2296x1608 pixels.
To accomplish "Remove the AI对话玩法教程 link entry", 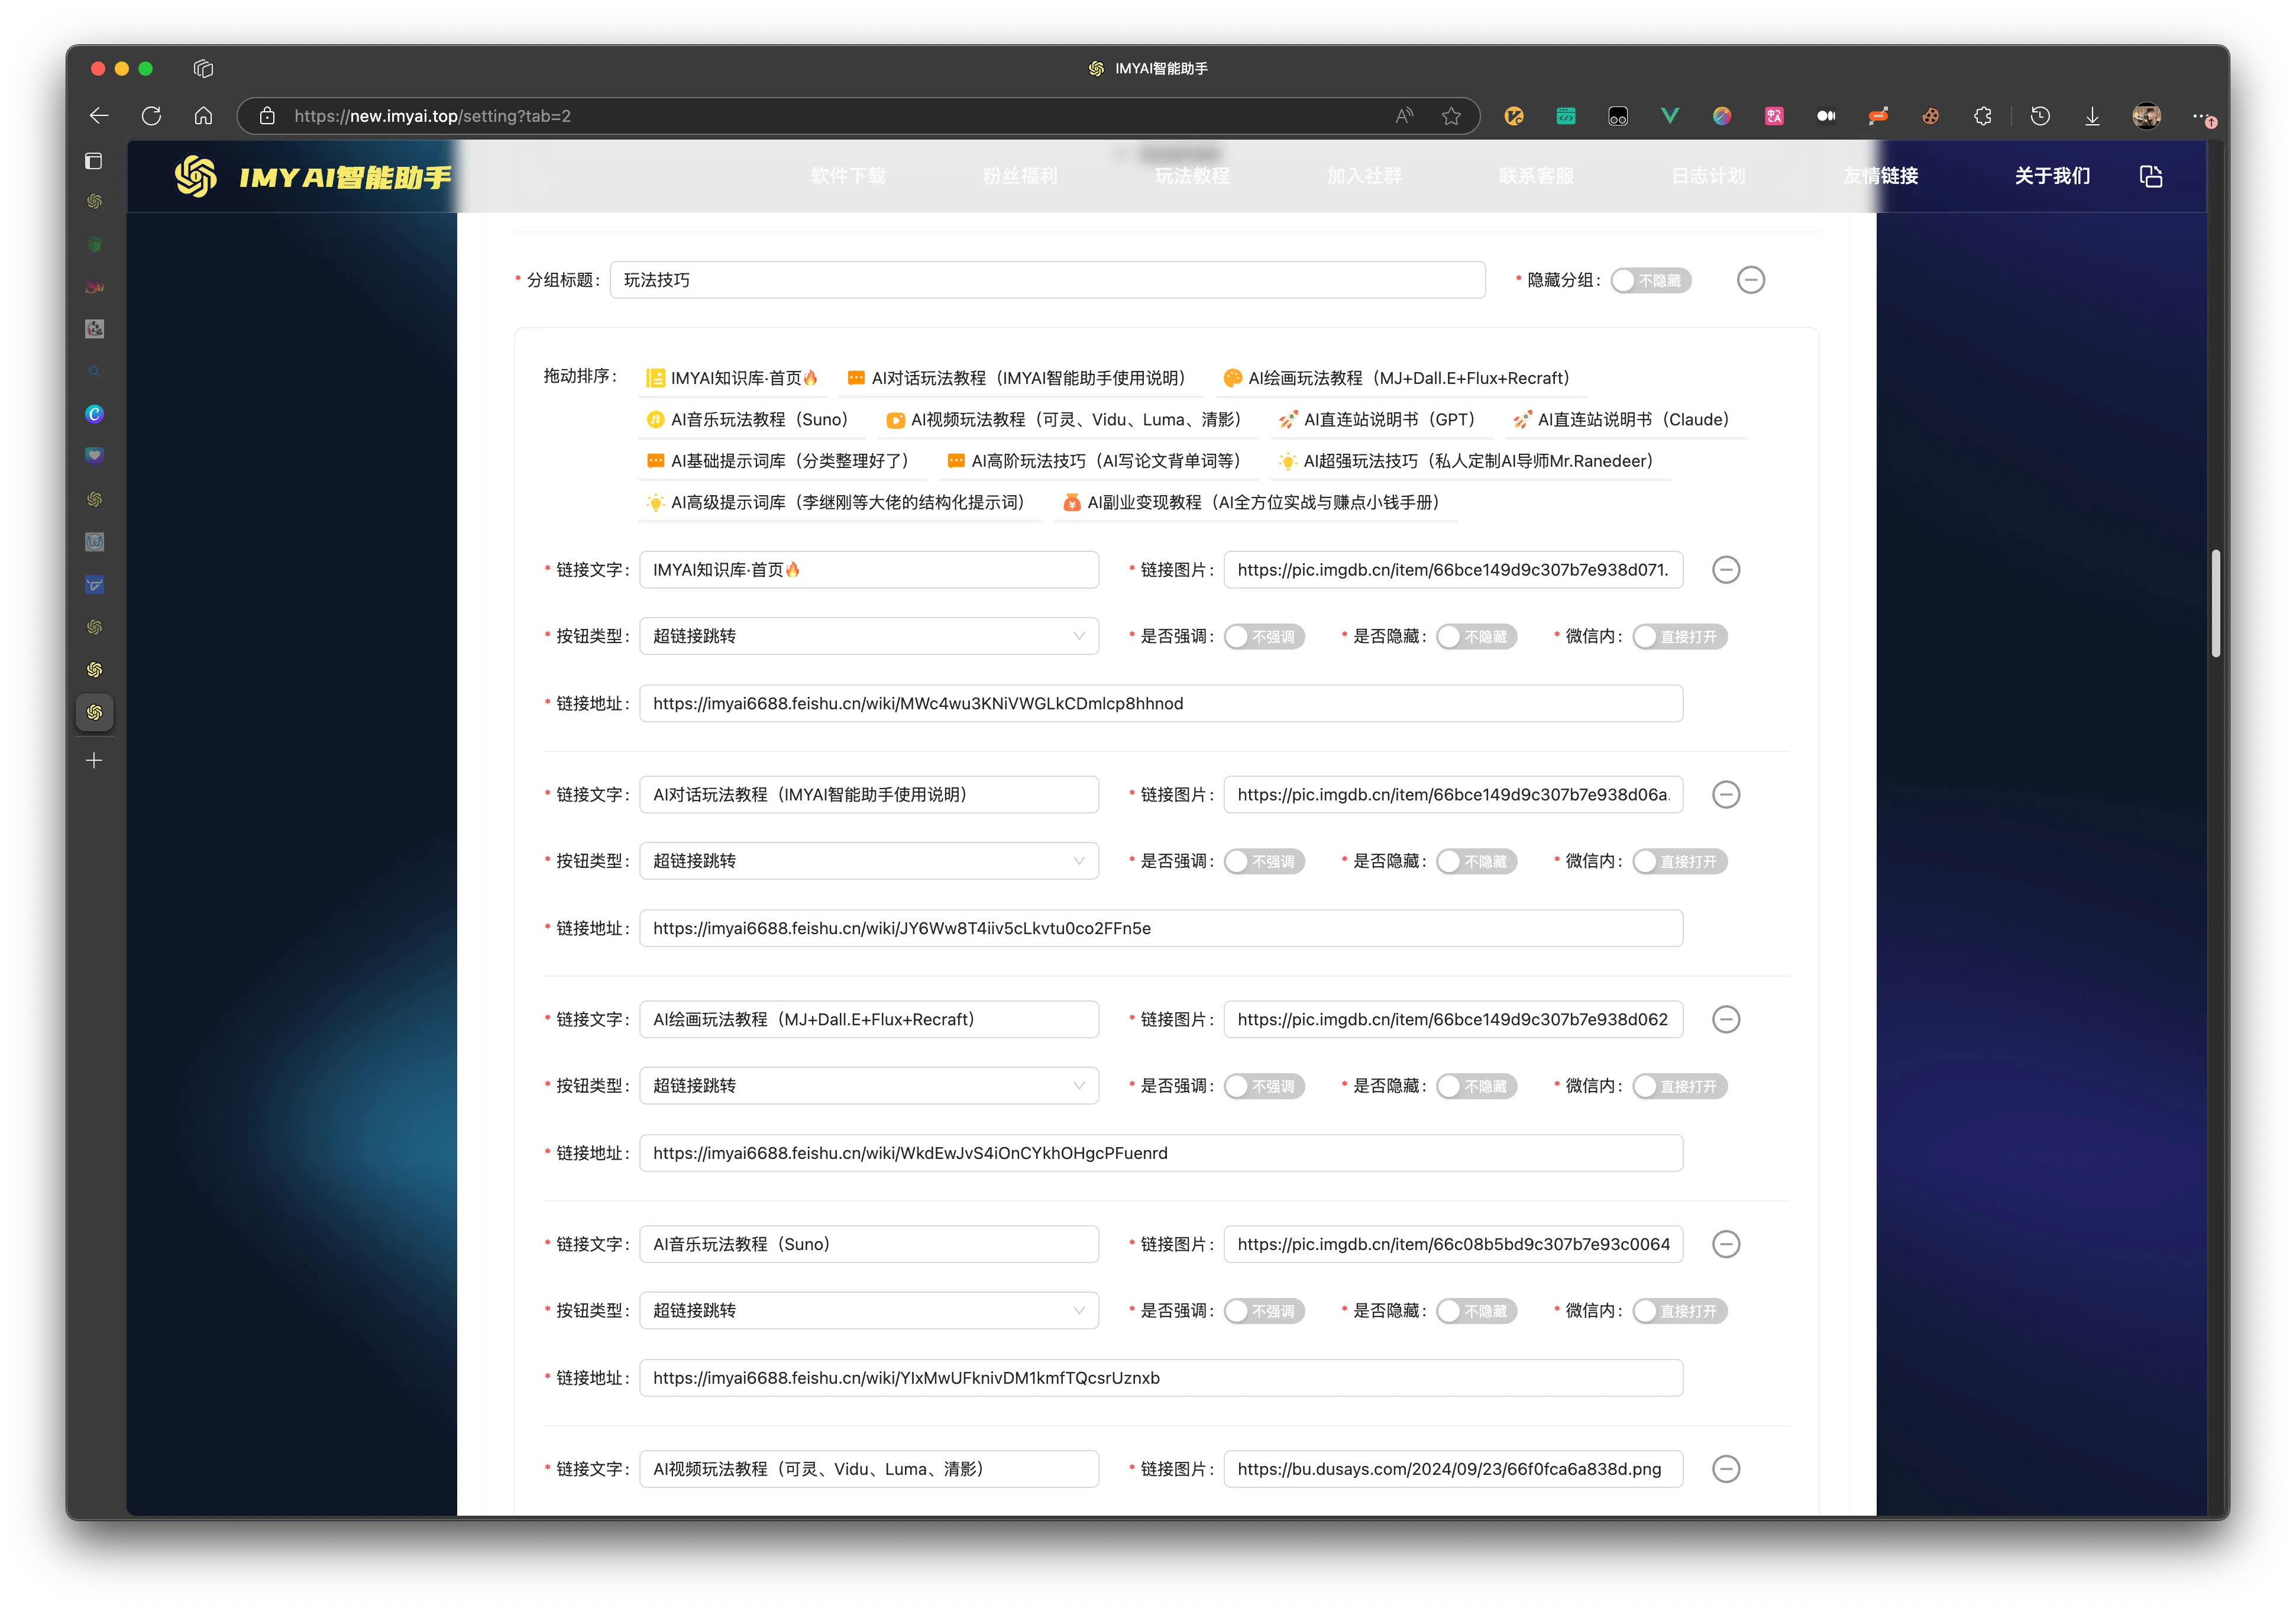I will point(1726,795).
